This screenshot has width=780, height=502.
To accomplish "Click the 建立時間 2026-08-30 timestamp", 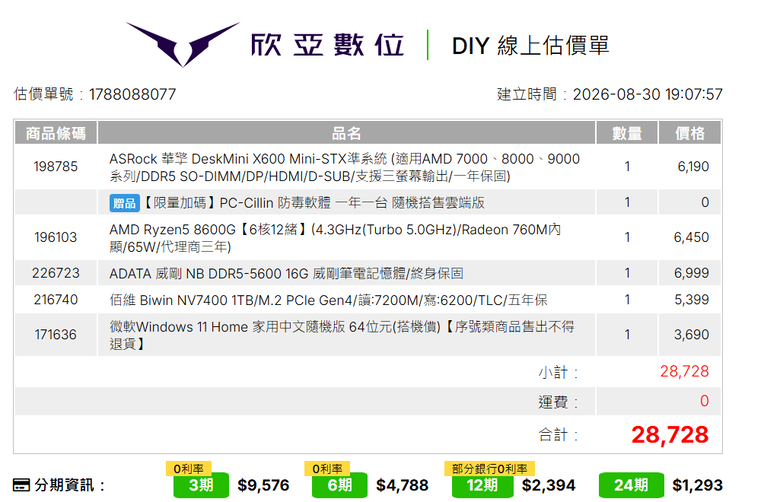I will (609, 94).
